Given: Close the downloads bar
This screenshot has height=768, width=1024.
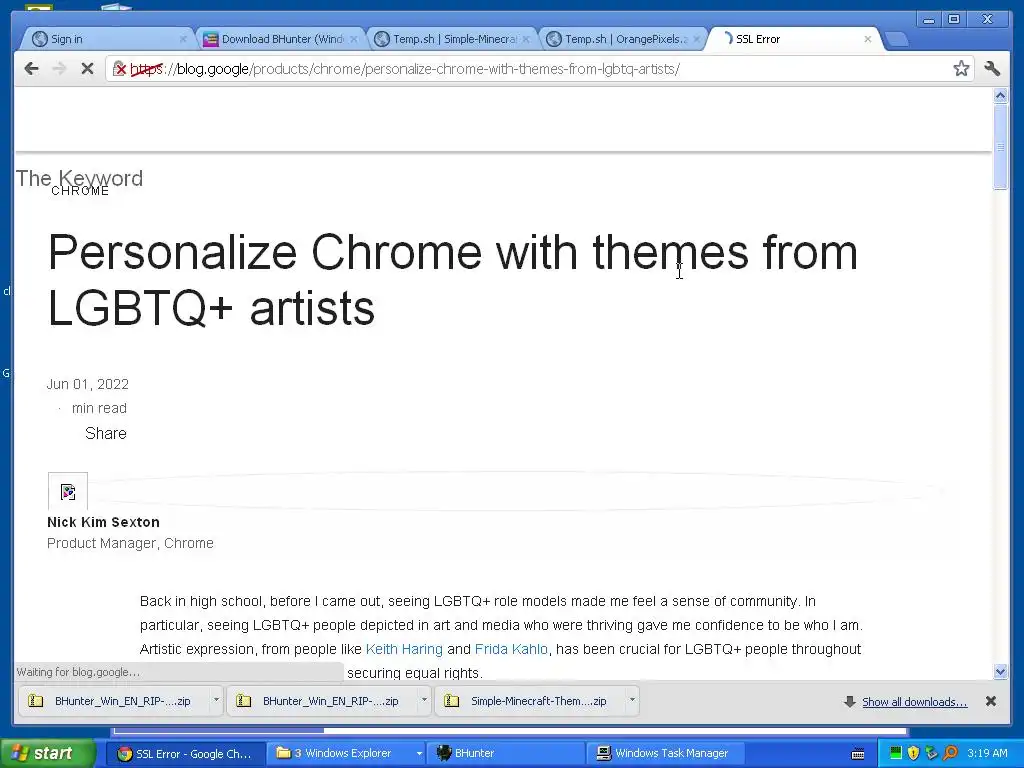Looking at the screenshot, I should [991, 701].
